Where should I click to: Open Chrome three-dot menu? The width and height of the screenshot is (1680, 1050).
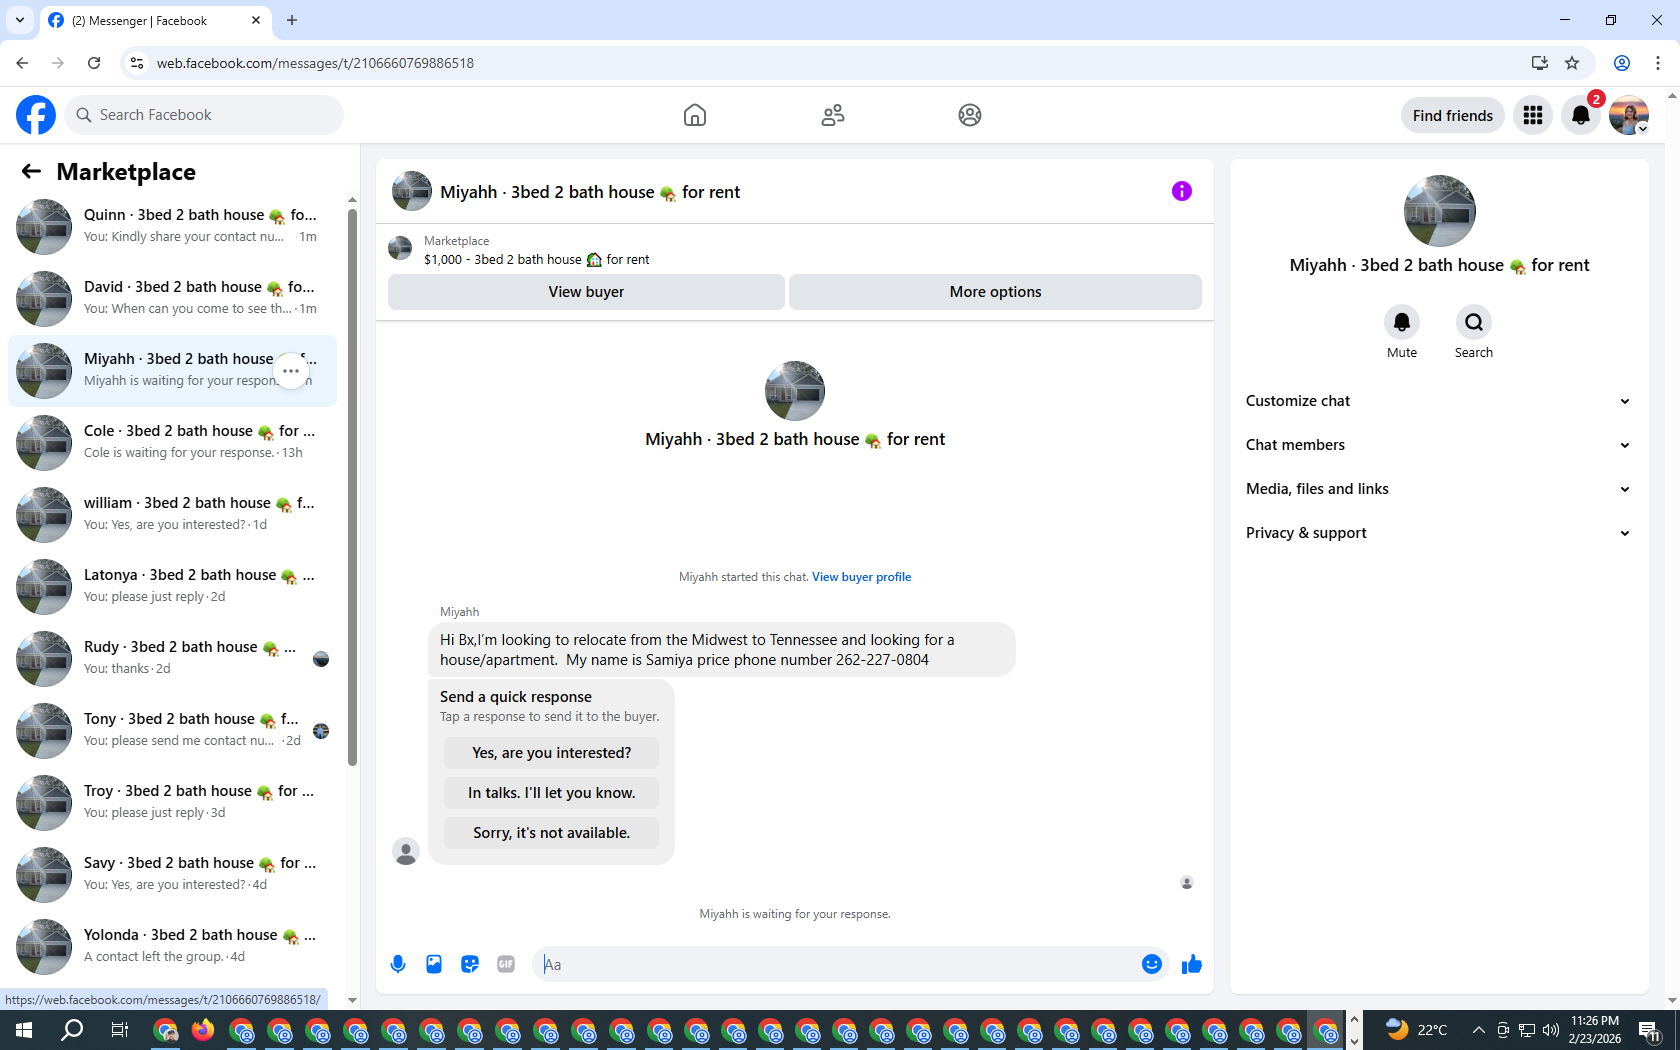1658,63
